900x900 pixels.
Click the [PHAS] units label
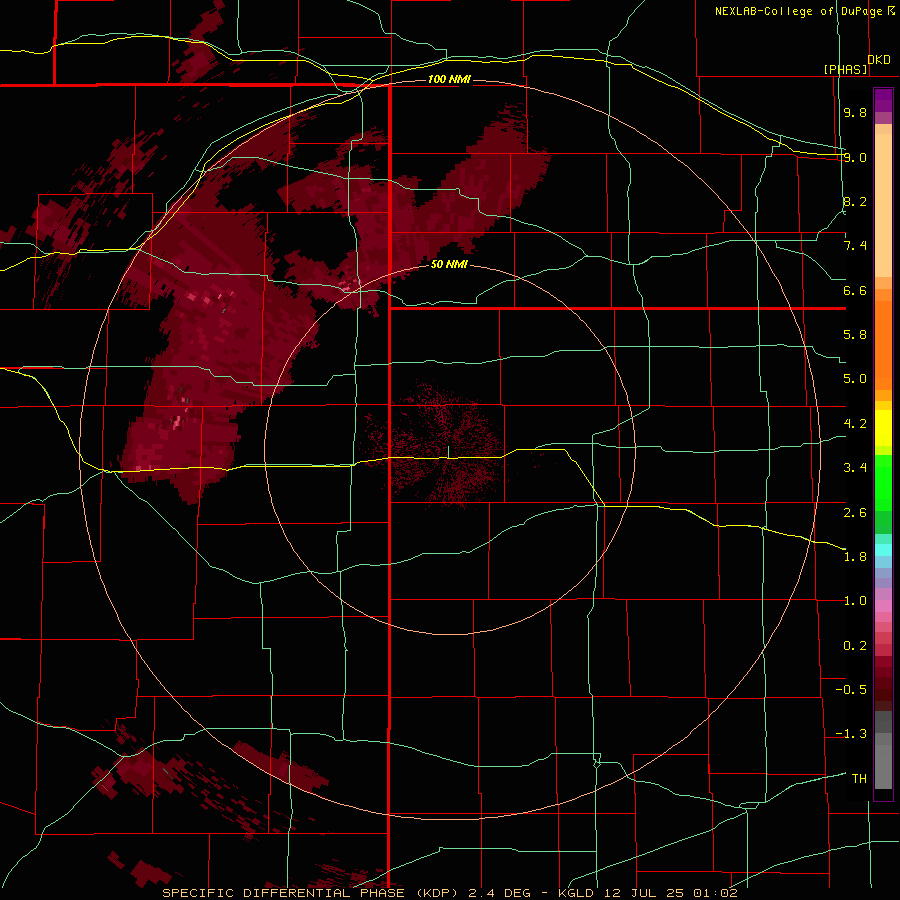(845, 69)
